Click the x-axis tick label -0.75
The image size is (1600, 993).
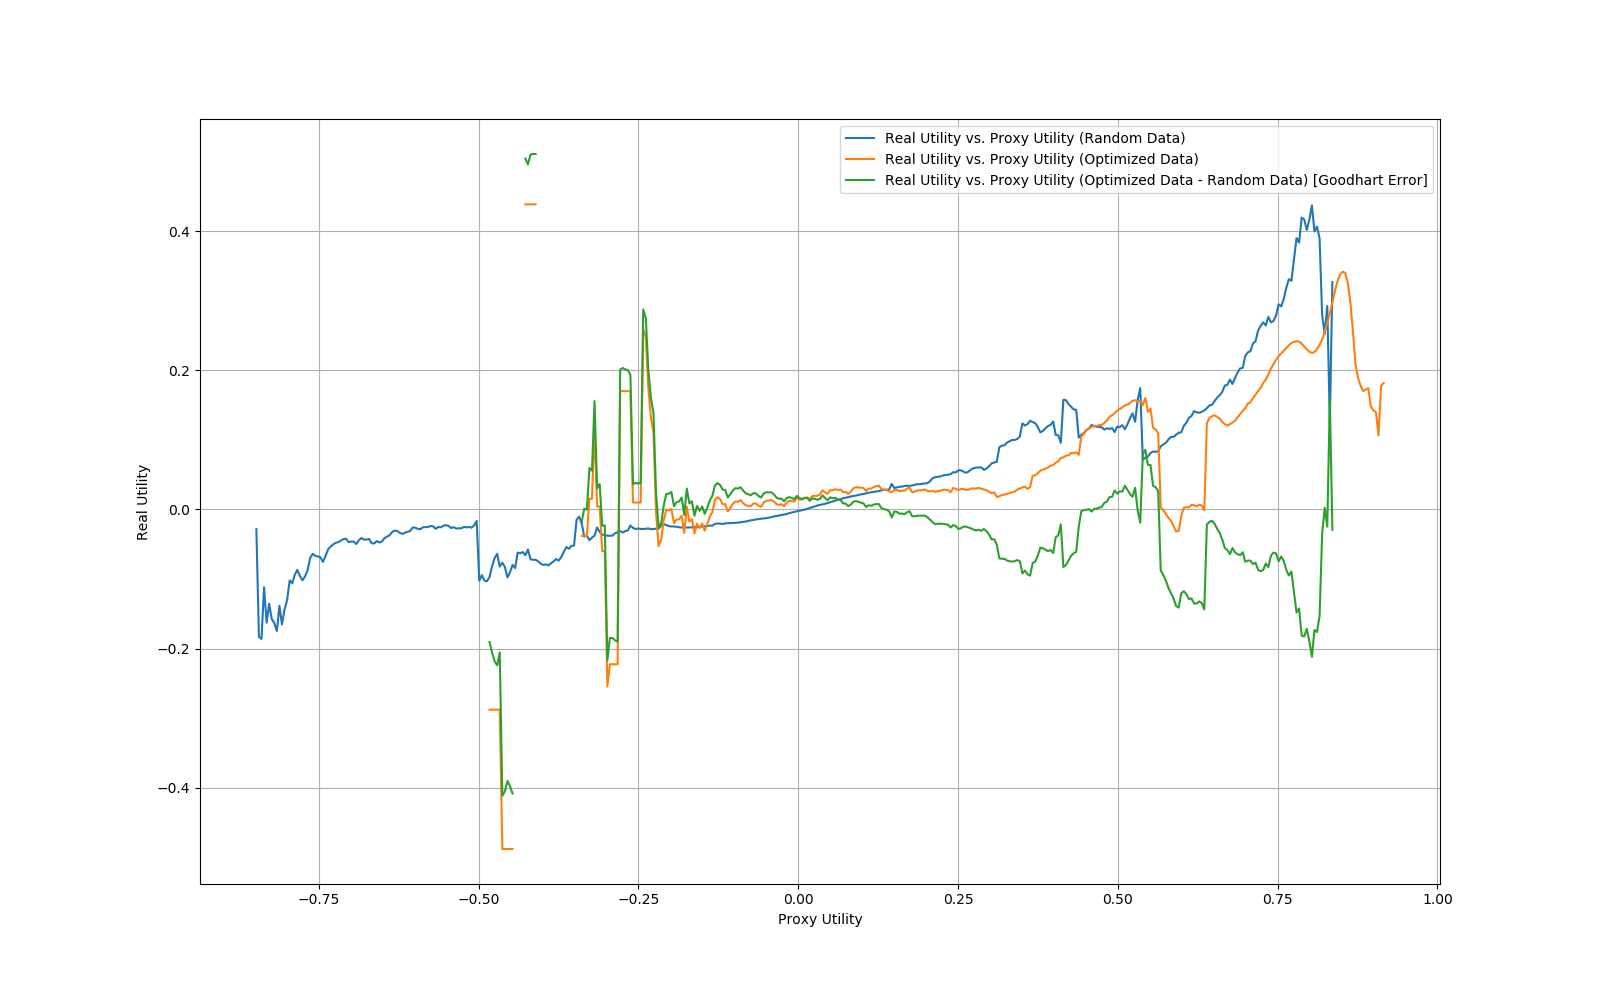click(318, 899)
